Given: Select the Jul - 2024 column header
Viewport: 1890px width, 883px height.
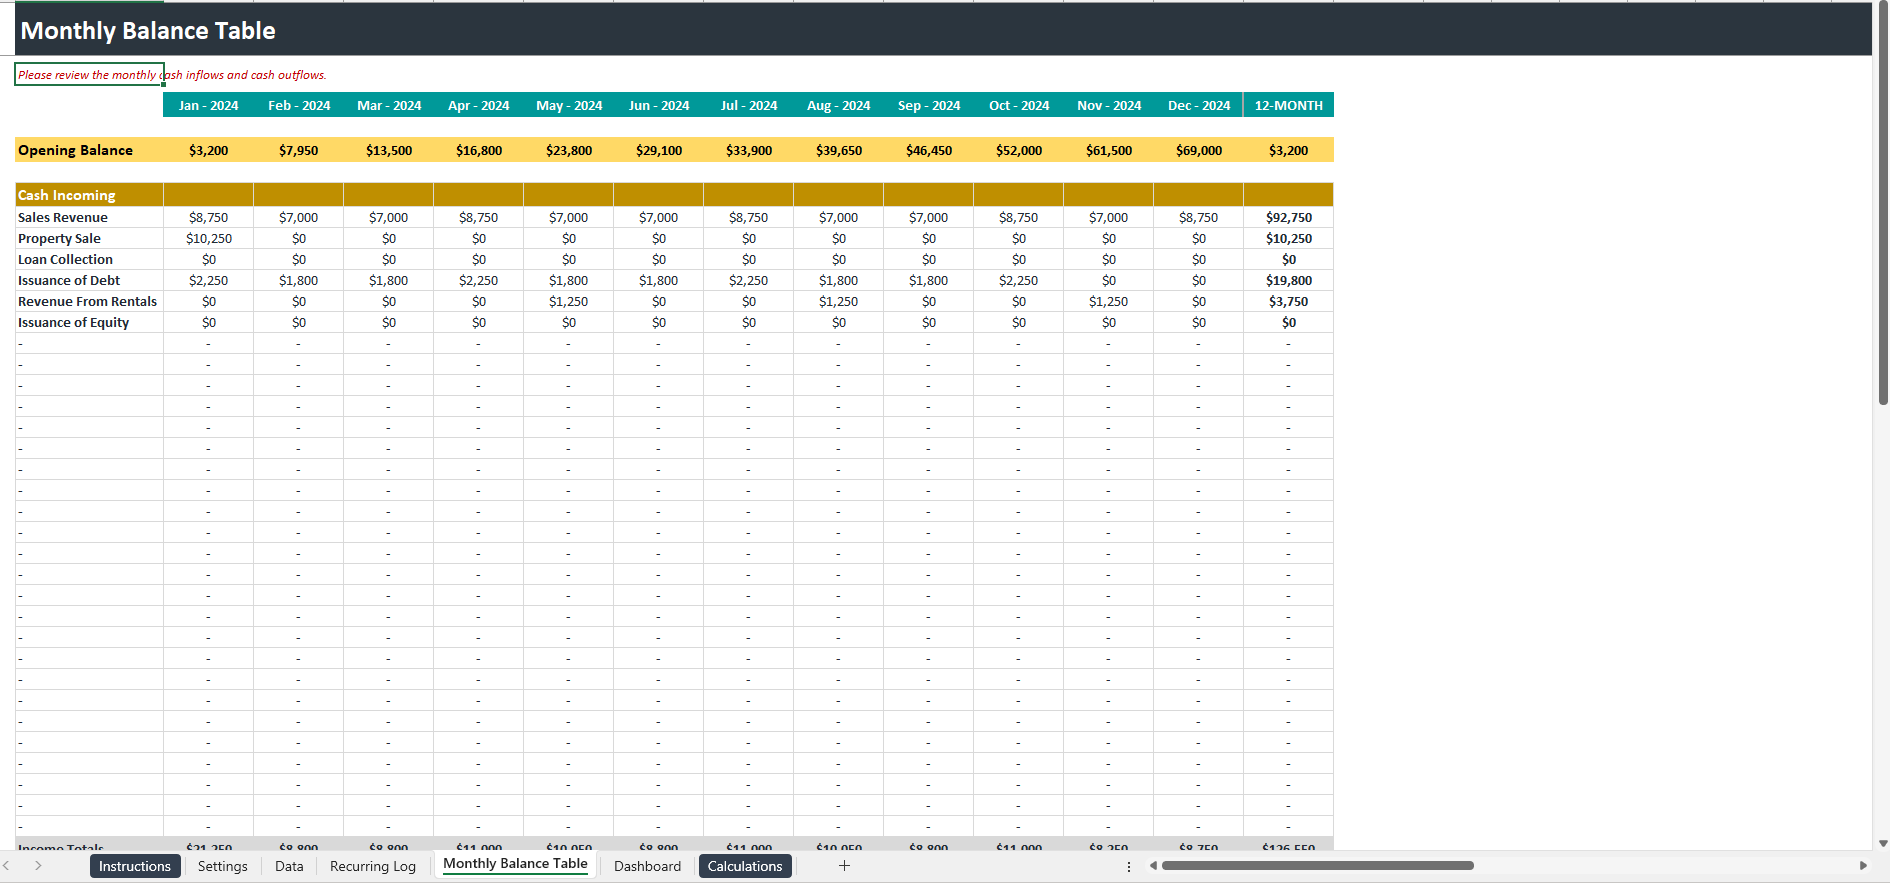Looking at the screenshot, I should coord(749,105).
